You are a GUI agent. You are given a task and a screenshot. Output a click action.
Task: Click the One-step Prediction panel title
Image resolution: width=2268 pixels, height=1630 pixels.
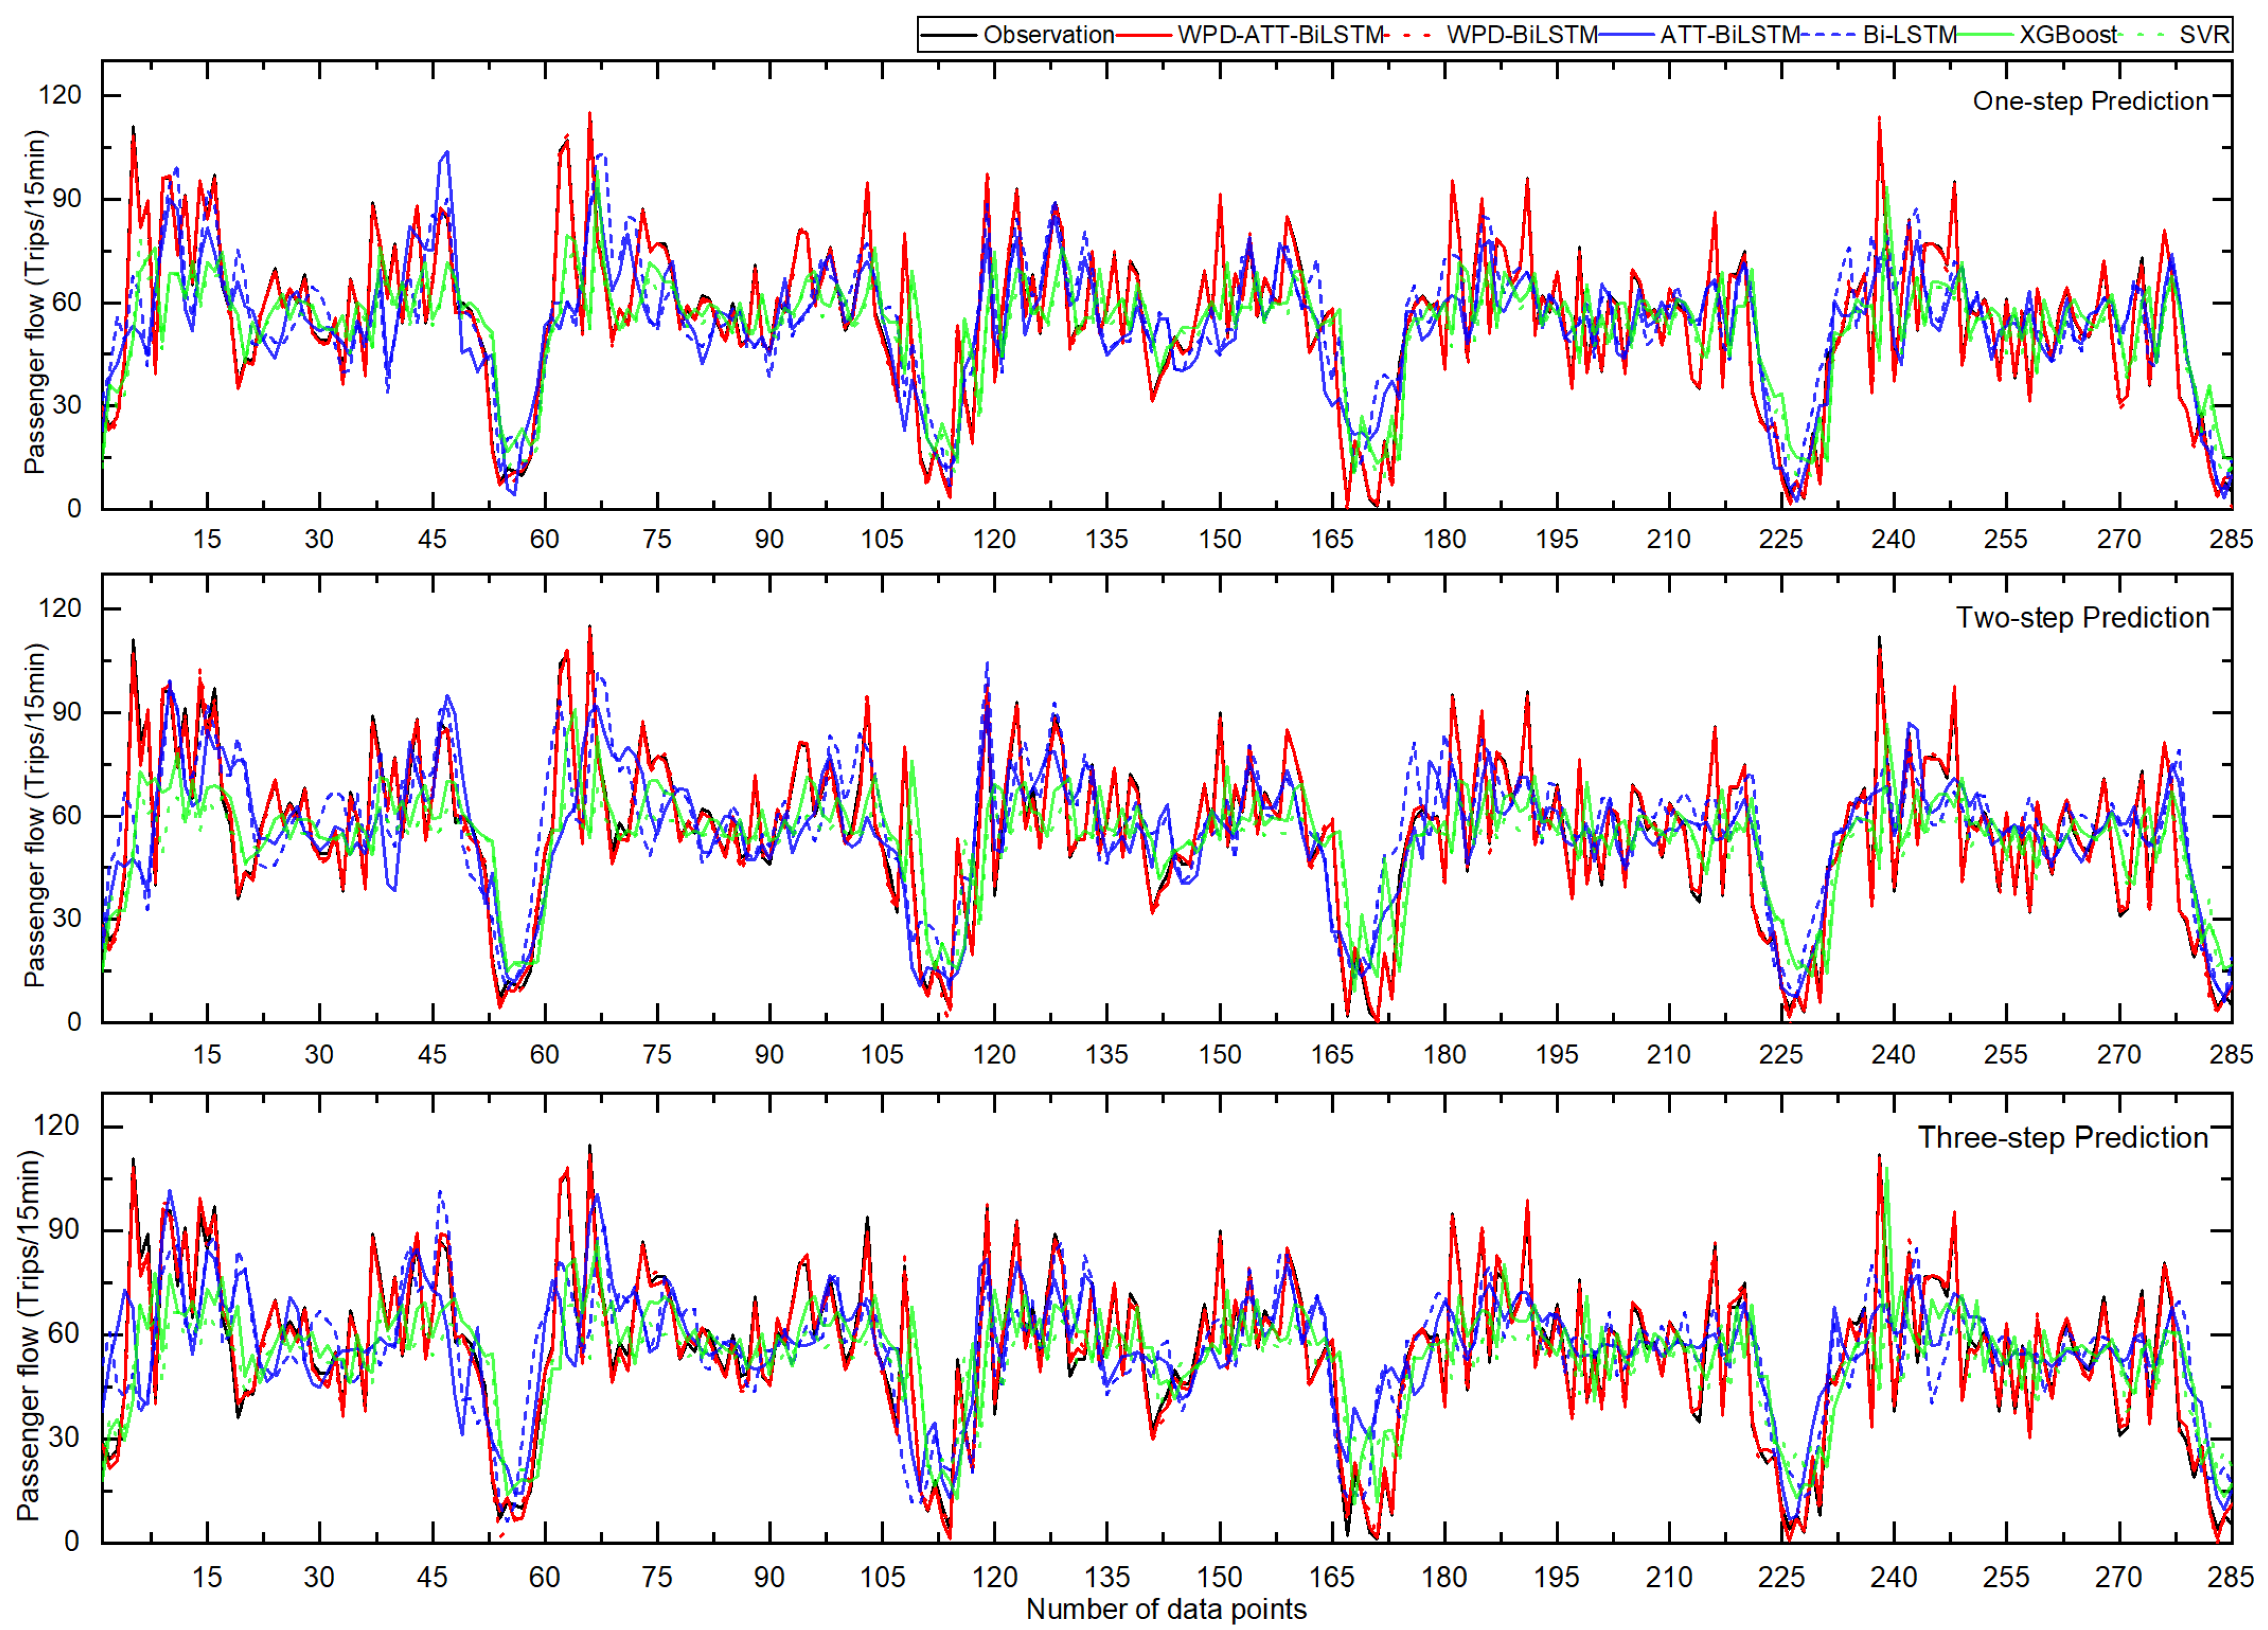pyautogui.click(x=2090, y=101)
